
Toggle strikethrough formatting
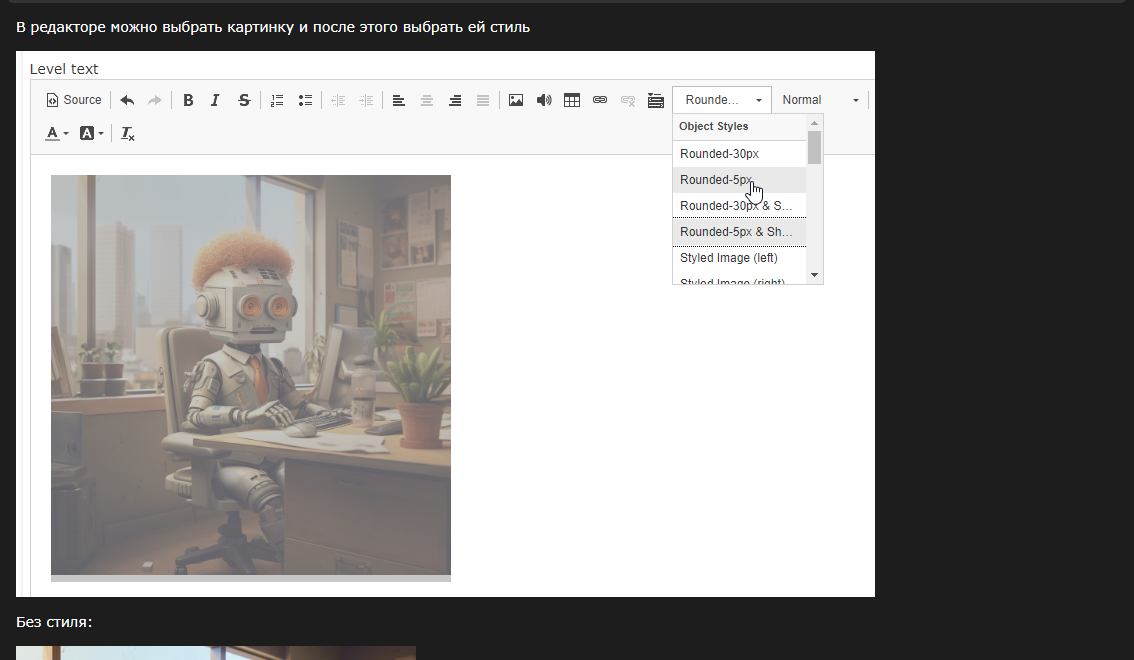click(x=244, y=100)
